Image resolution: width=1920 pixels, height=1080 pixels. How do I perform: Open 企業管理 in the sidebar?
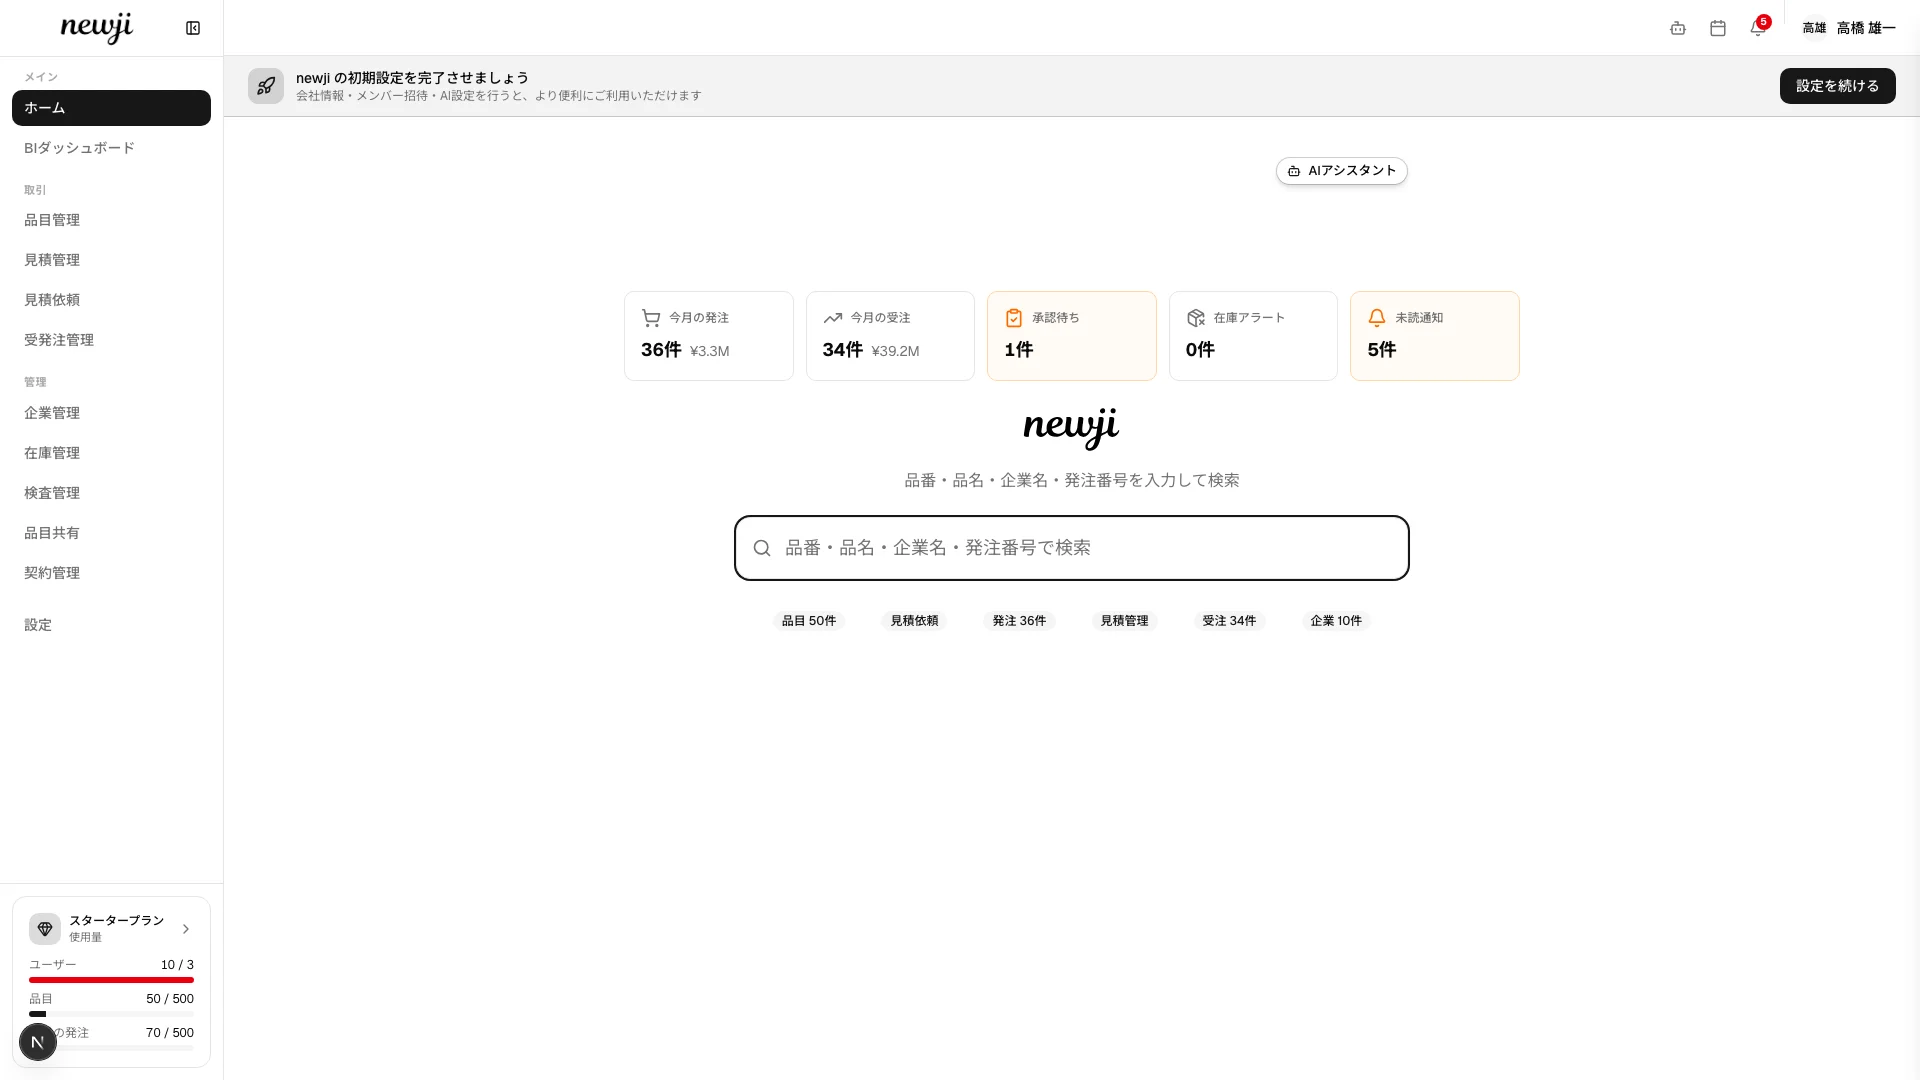(111, 413)
